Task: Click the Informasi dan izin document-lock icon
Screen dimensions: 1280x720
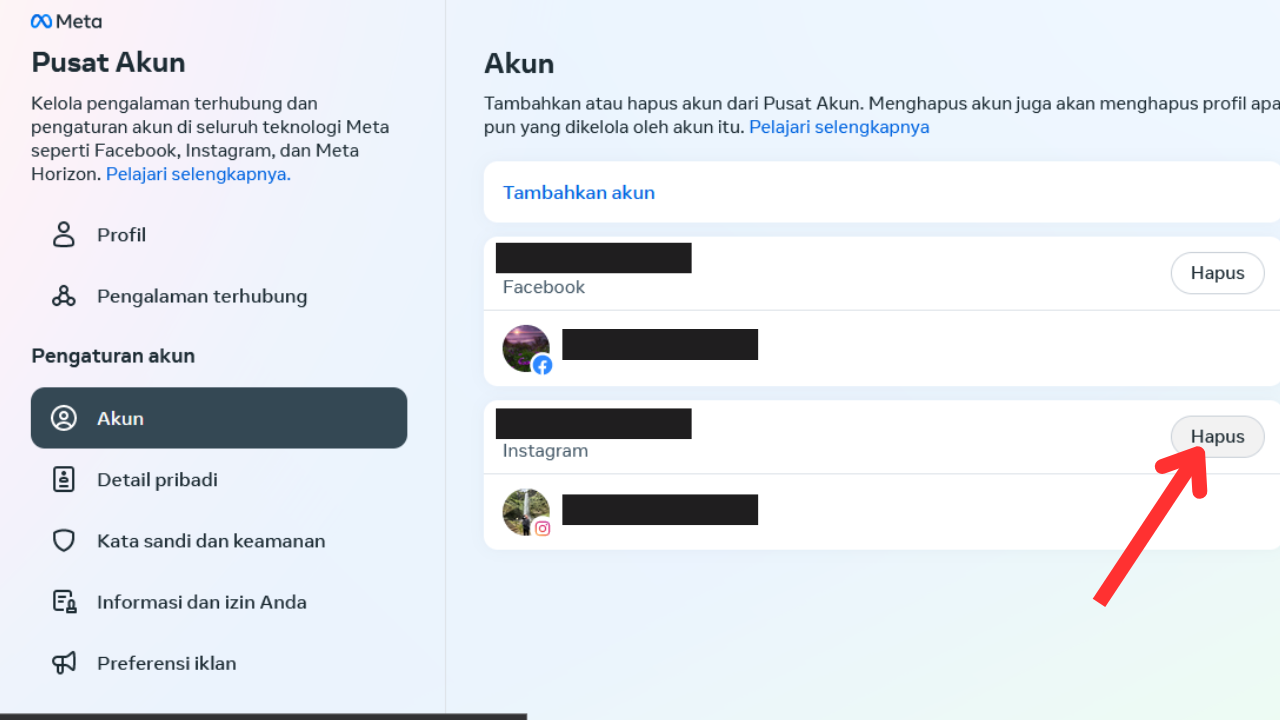Action: [64, 602]
